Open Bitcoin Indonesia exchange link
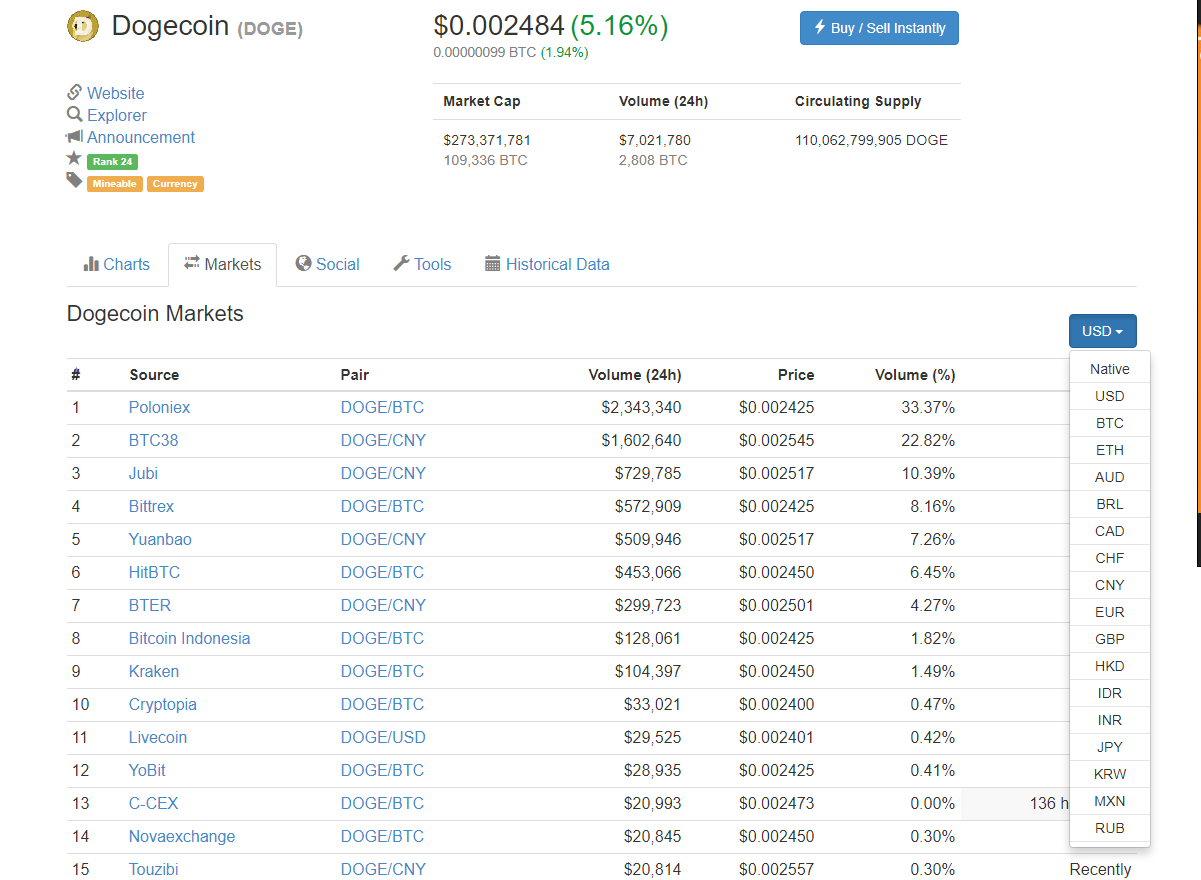The width and height of the screenshot is (1201, 880). coord(189,638)
